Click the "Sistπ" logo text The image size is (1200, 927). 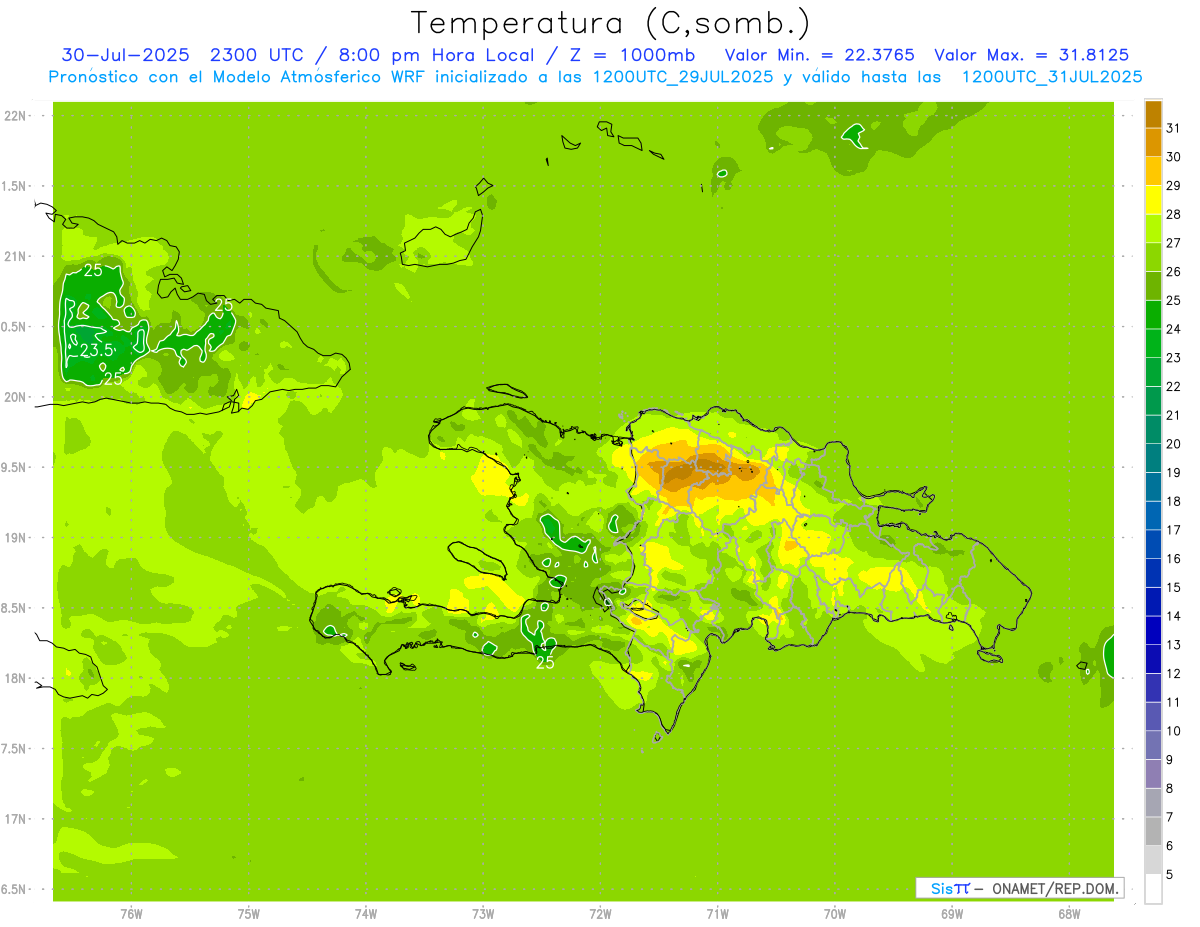pyautogui.click(x=950, y=888)
